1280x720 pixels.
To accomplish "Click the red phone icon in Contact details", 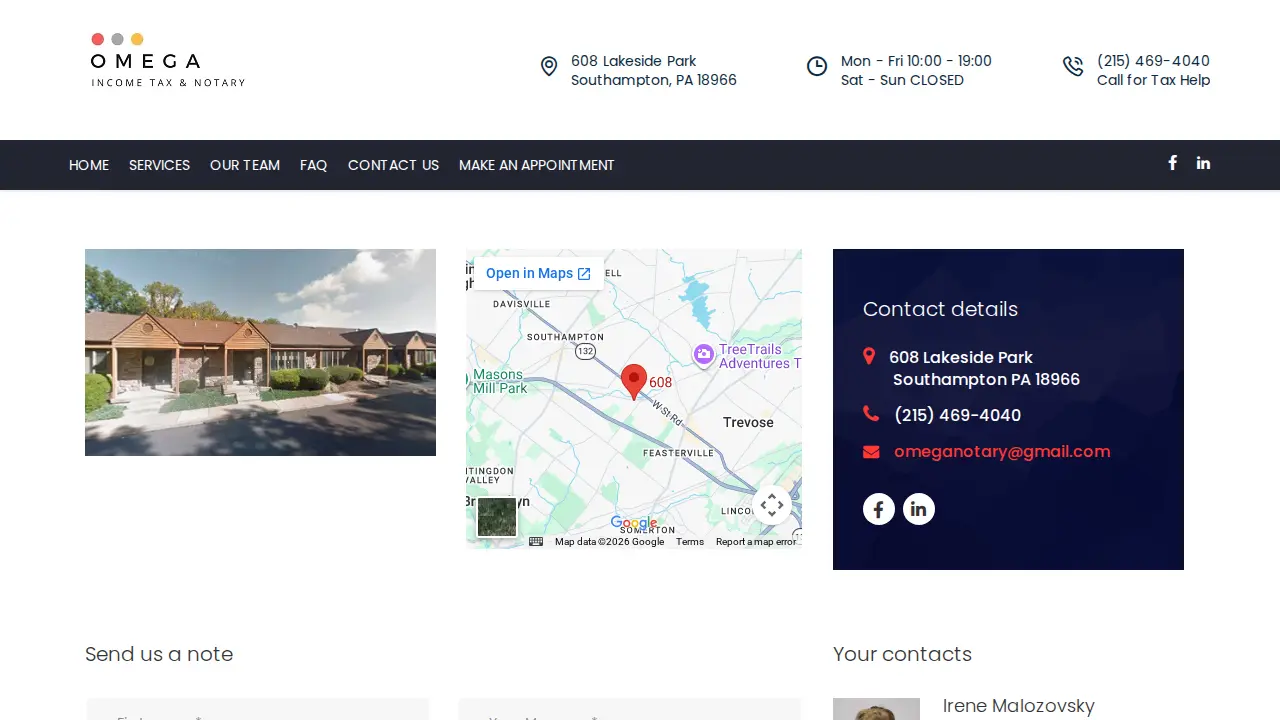I will click(871, 414).
